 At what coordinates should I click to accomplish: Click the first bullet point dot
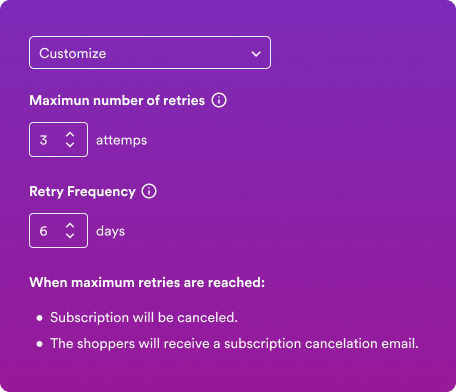click(x=40, y=318)
